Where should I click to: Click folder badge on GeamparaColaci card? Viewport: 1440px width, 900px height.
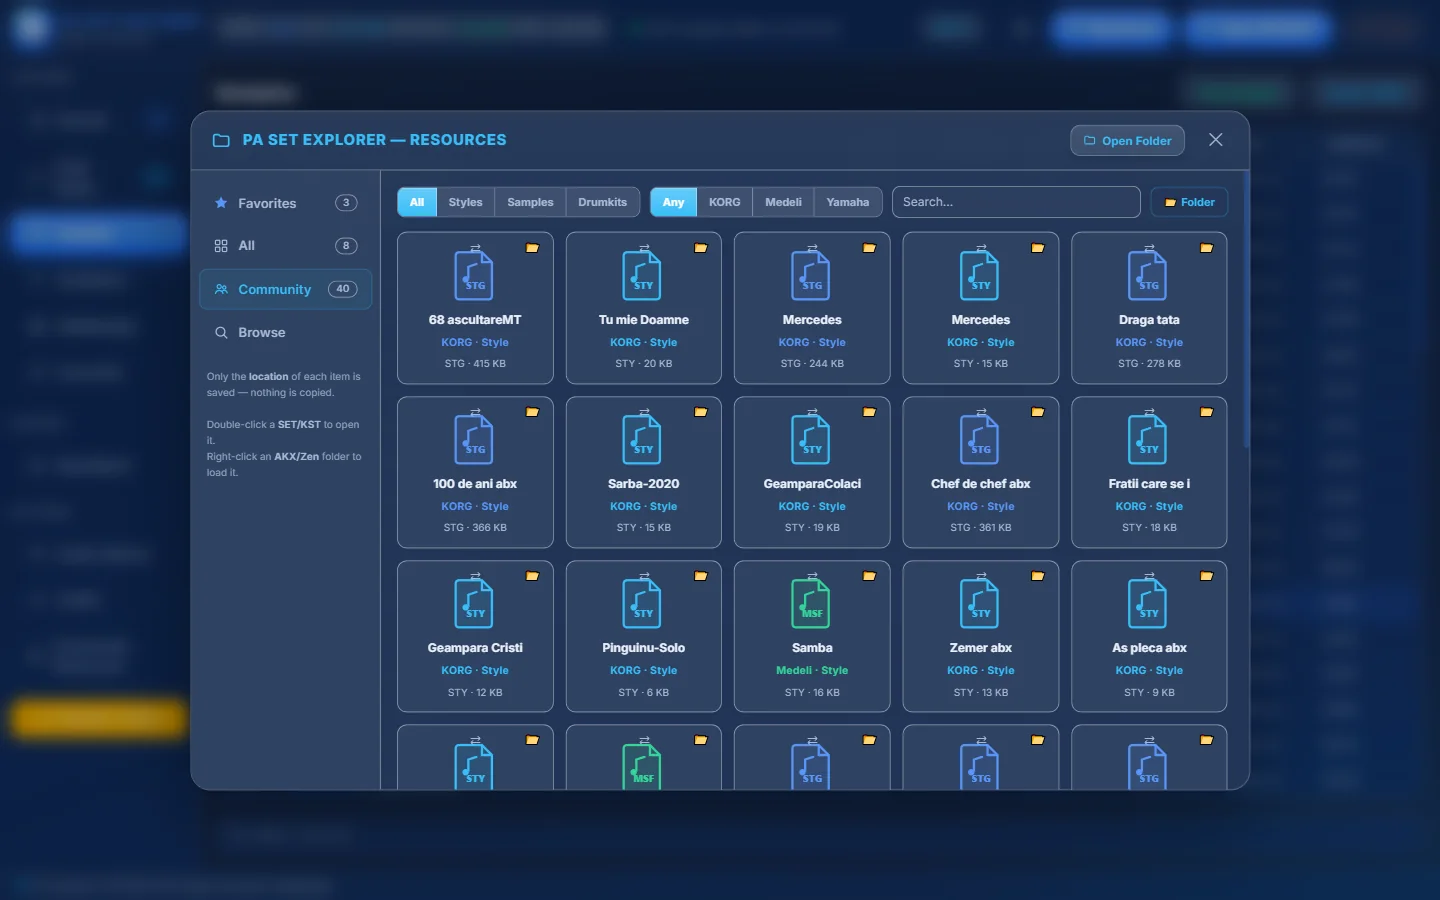click(x=869, y=412)
